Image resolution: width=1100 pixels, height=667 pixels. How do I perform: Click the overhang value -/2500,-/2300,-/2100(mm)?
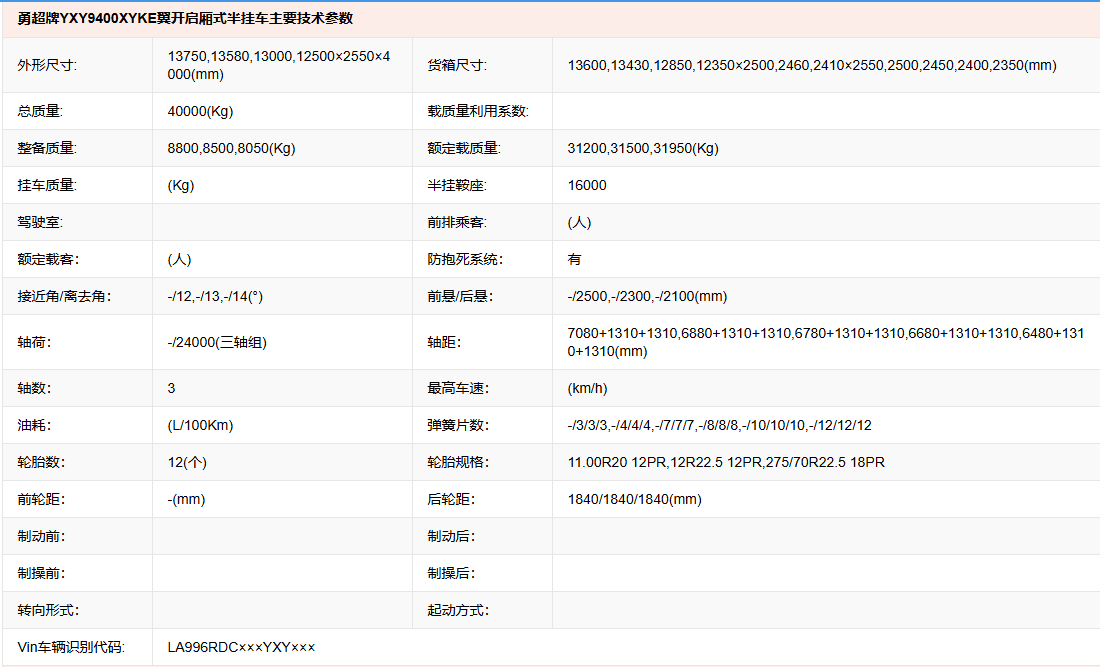[x=648, y=297]
